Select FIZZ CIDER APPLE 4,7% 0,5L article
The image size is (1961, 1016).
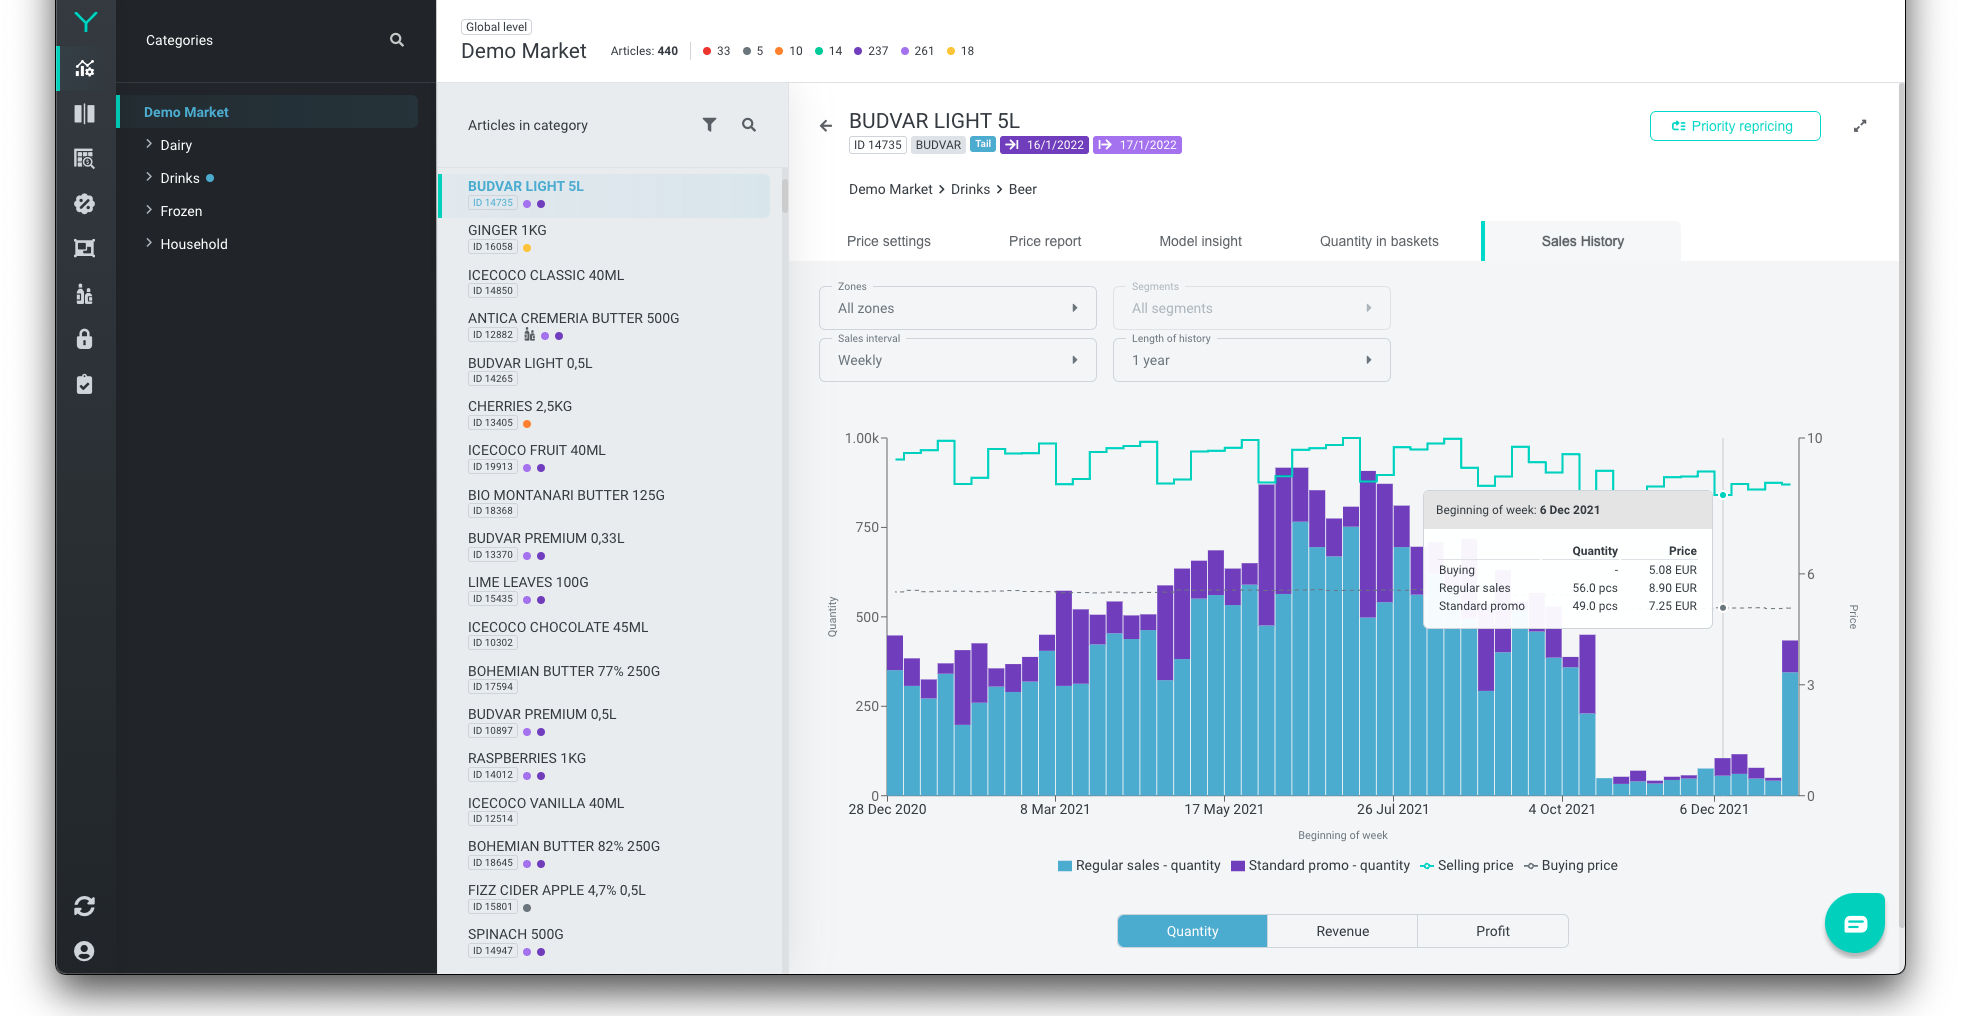coord(605,898)
